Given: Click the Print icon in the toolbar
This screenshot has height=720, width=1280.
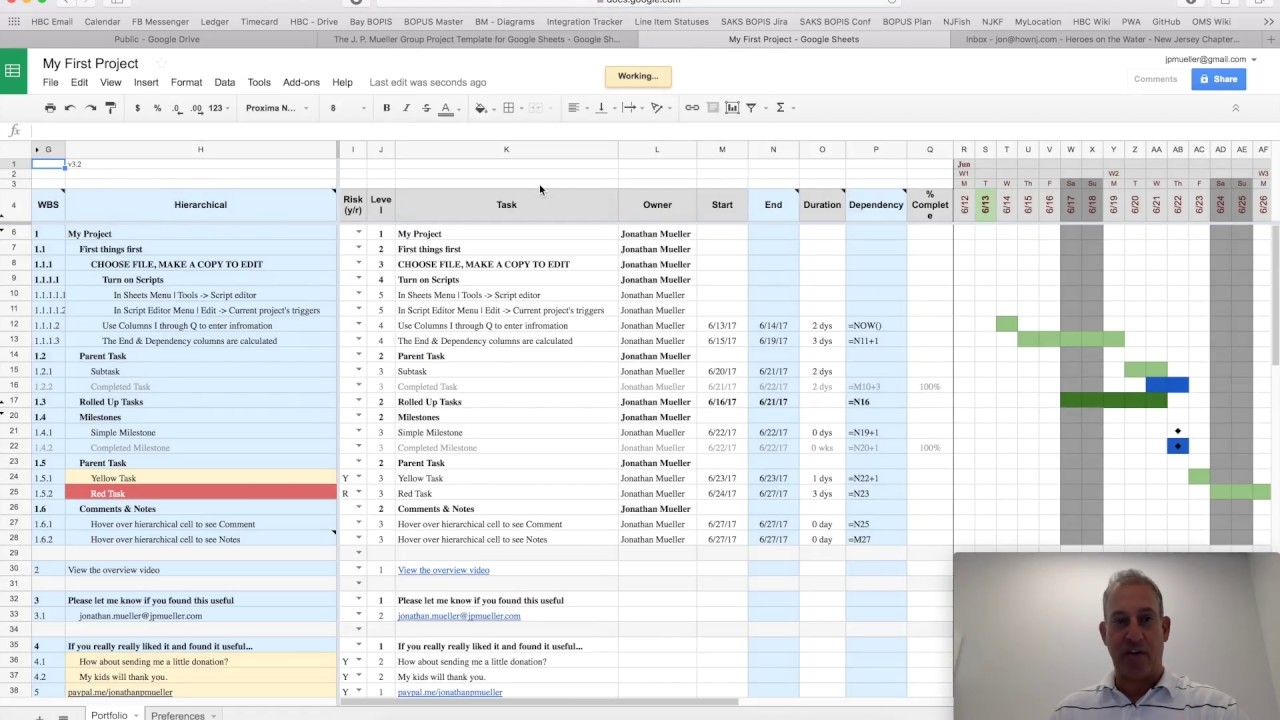Looking at the screenshot, I should coord(50,108).
